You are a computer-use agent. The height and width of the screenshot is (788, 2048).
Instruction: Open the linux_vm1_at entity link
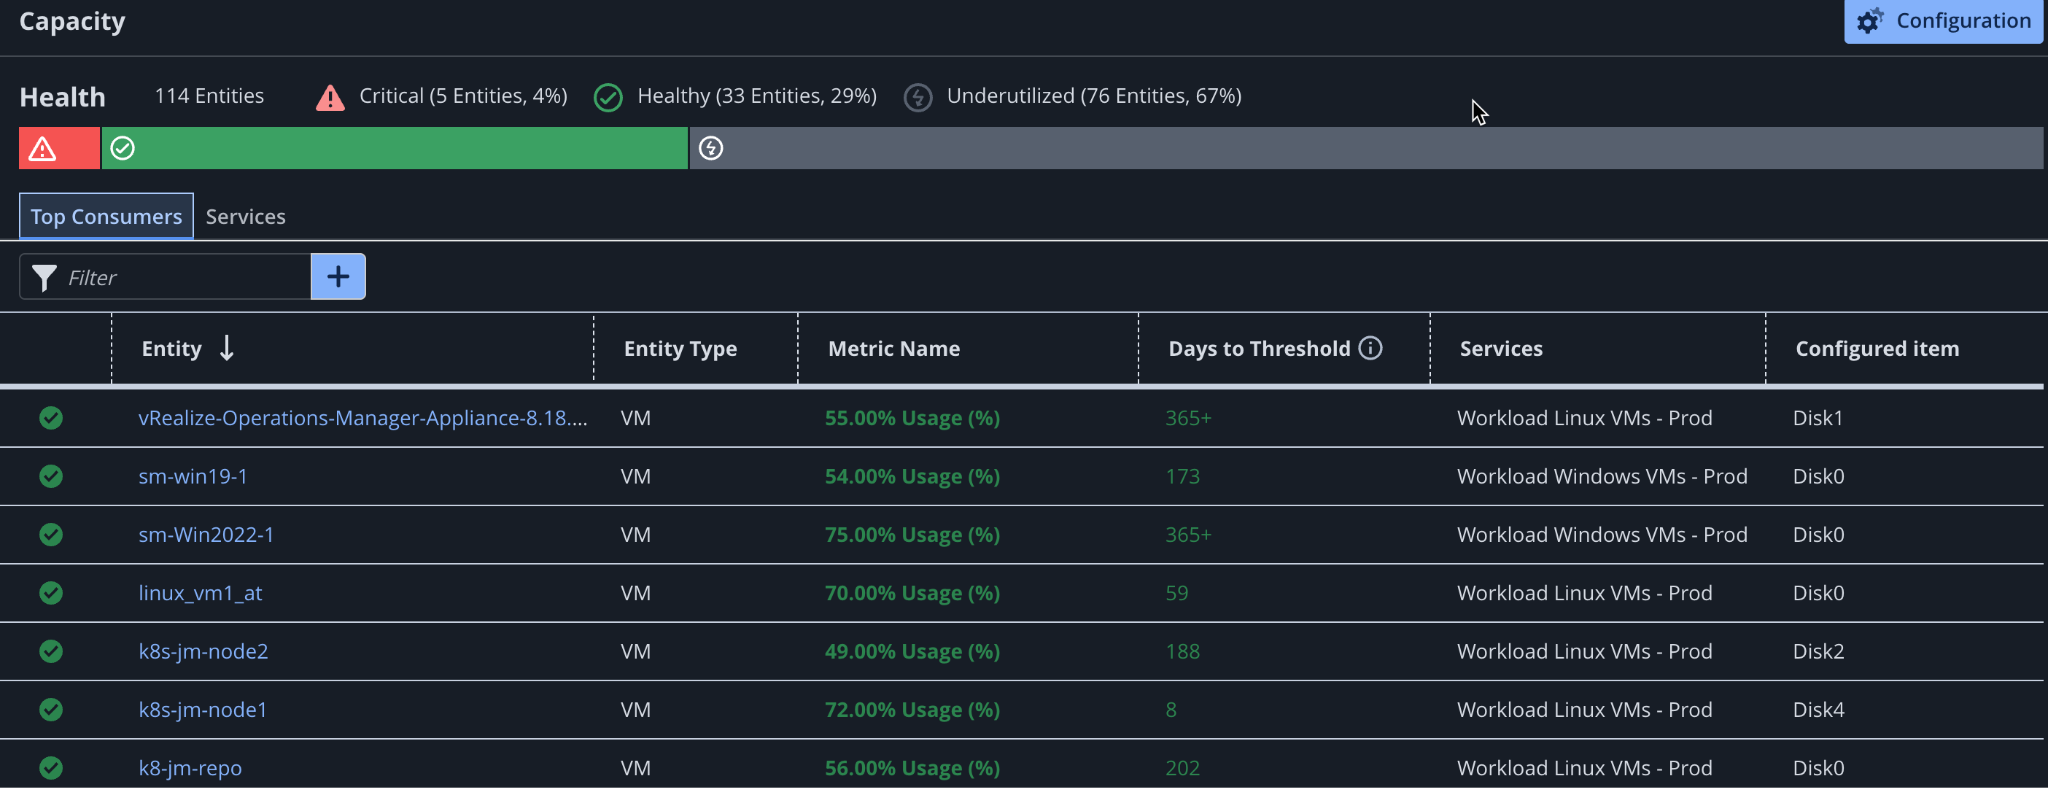[200, 593]
